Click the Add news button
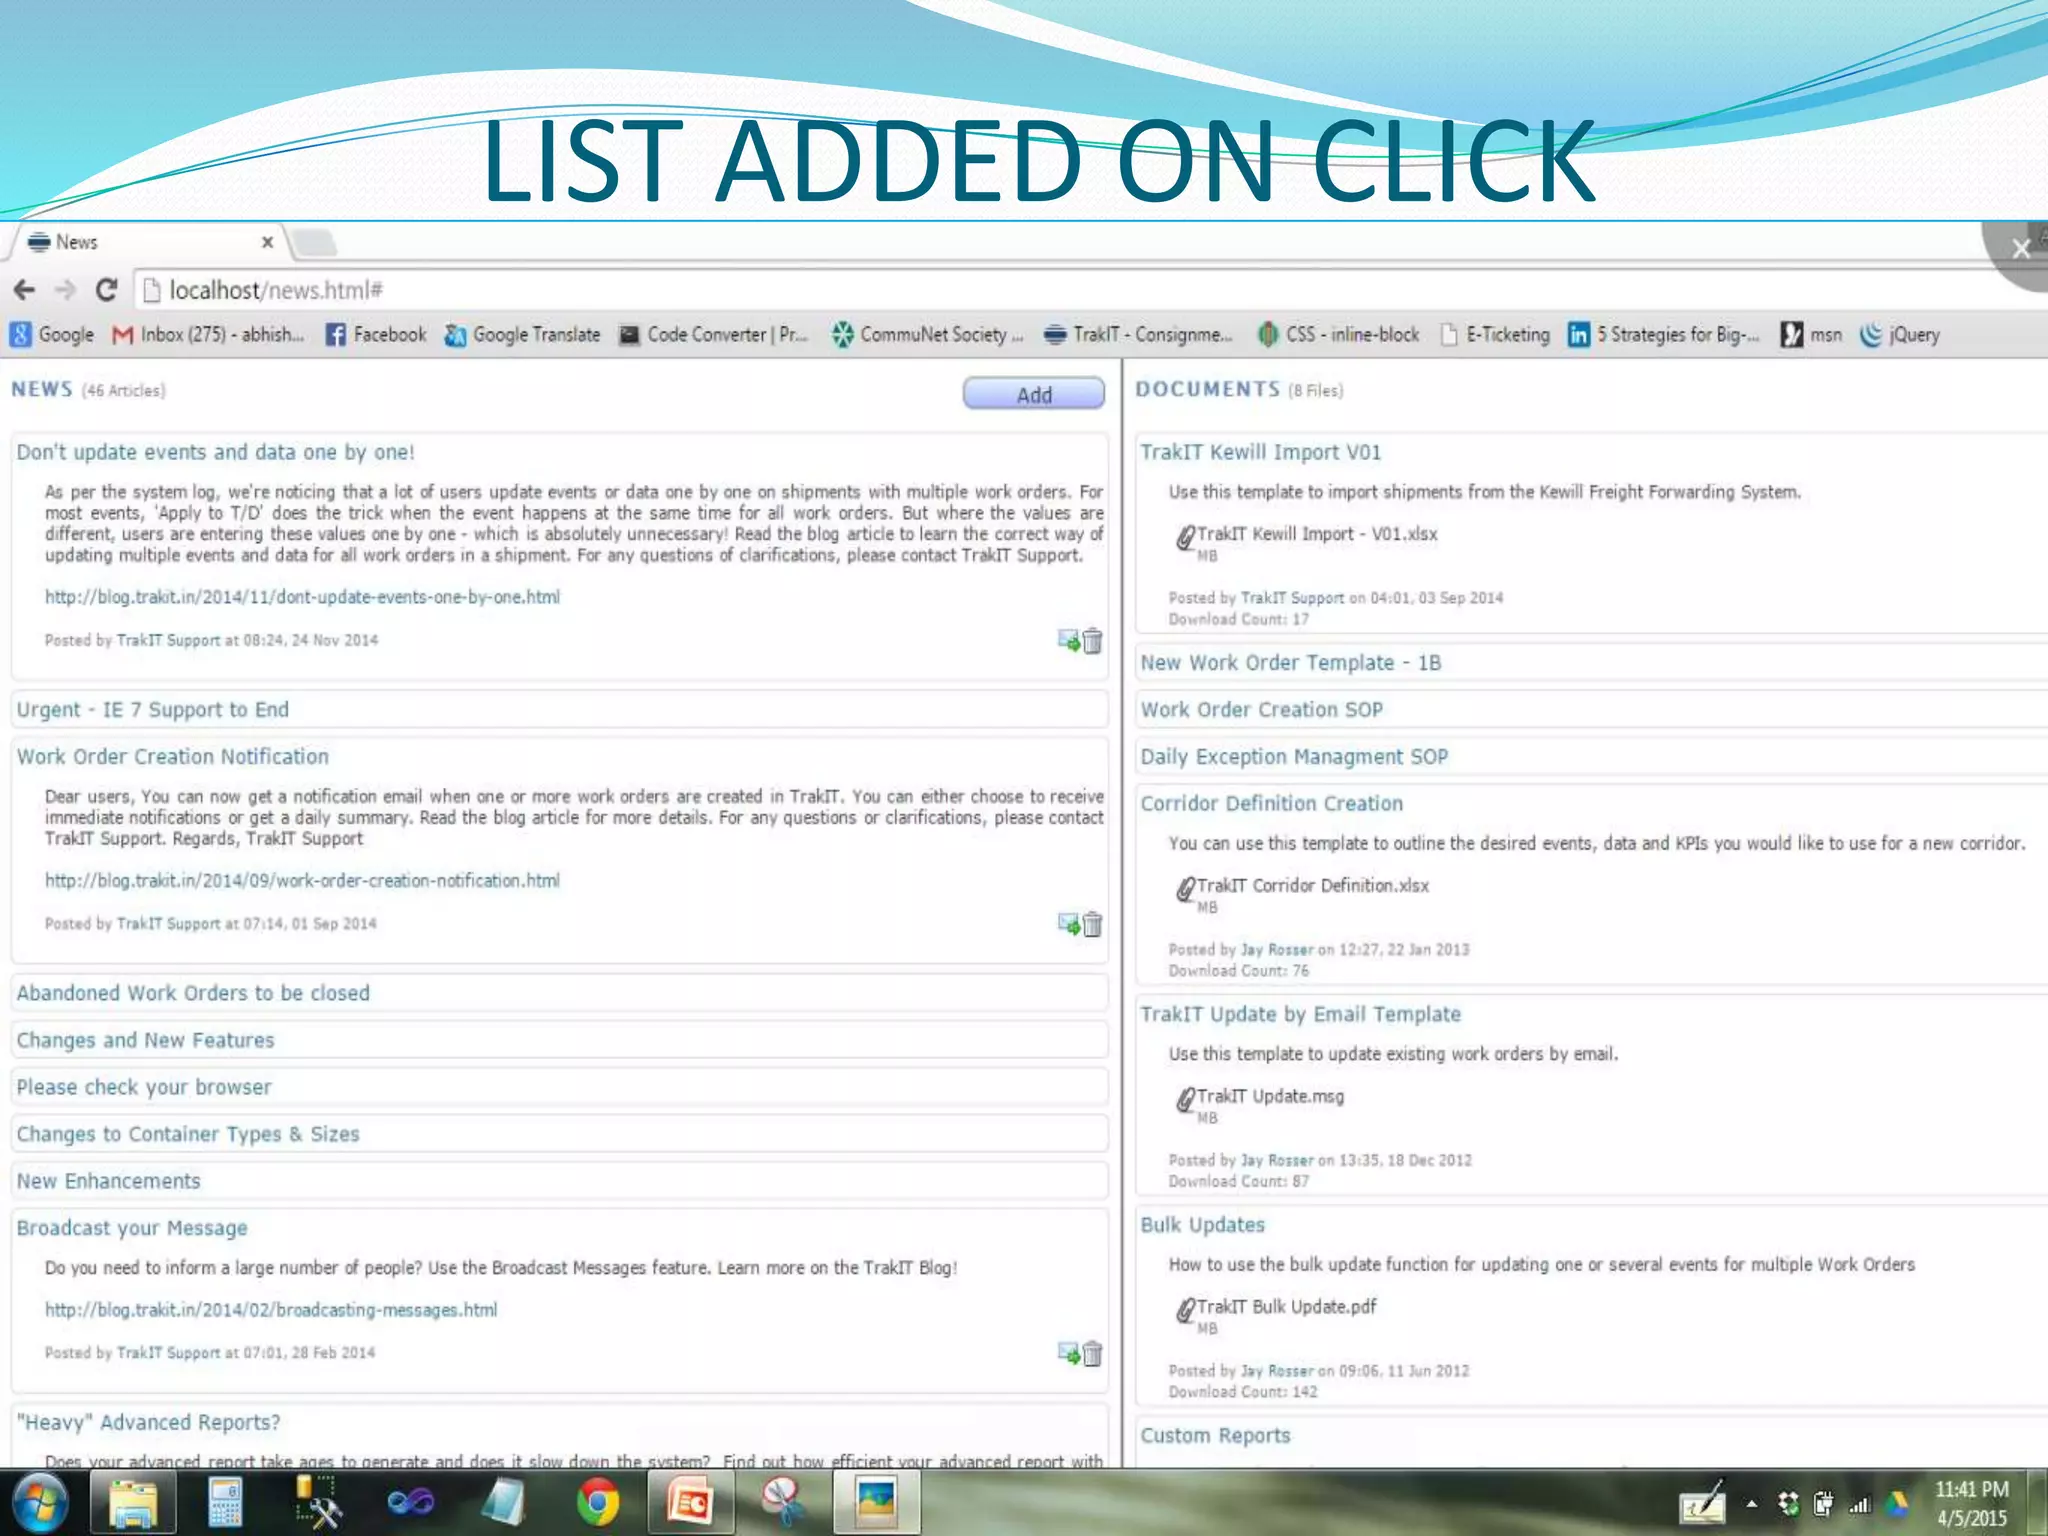Viewport: 2048px width, 1536px height. (x=1033, y=394)
